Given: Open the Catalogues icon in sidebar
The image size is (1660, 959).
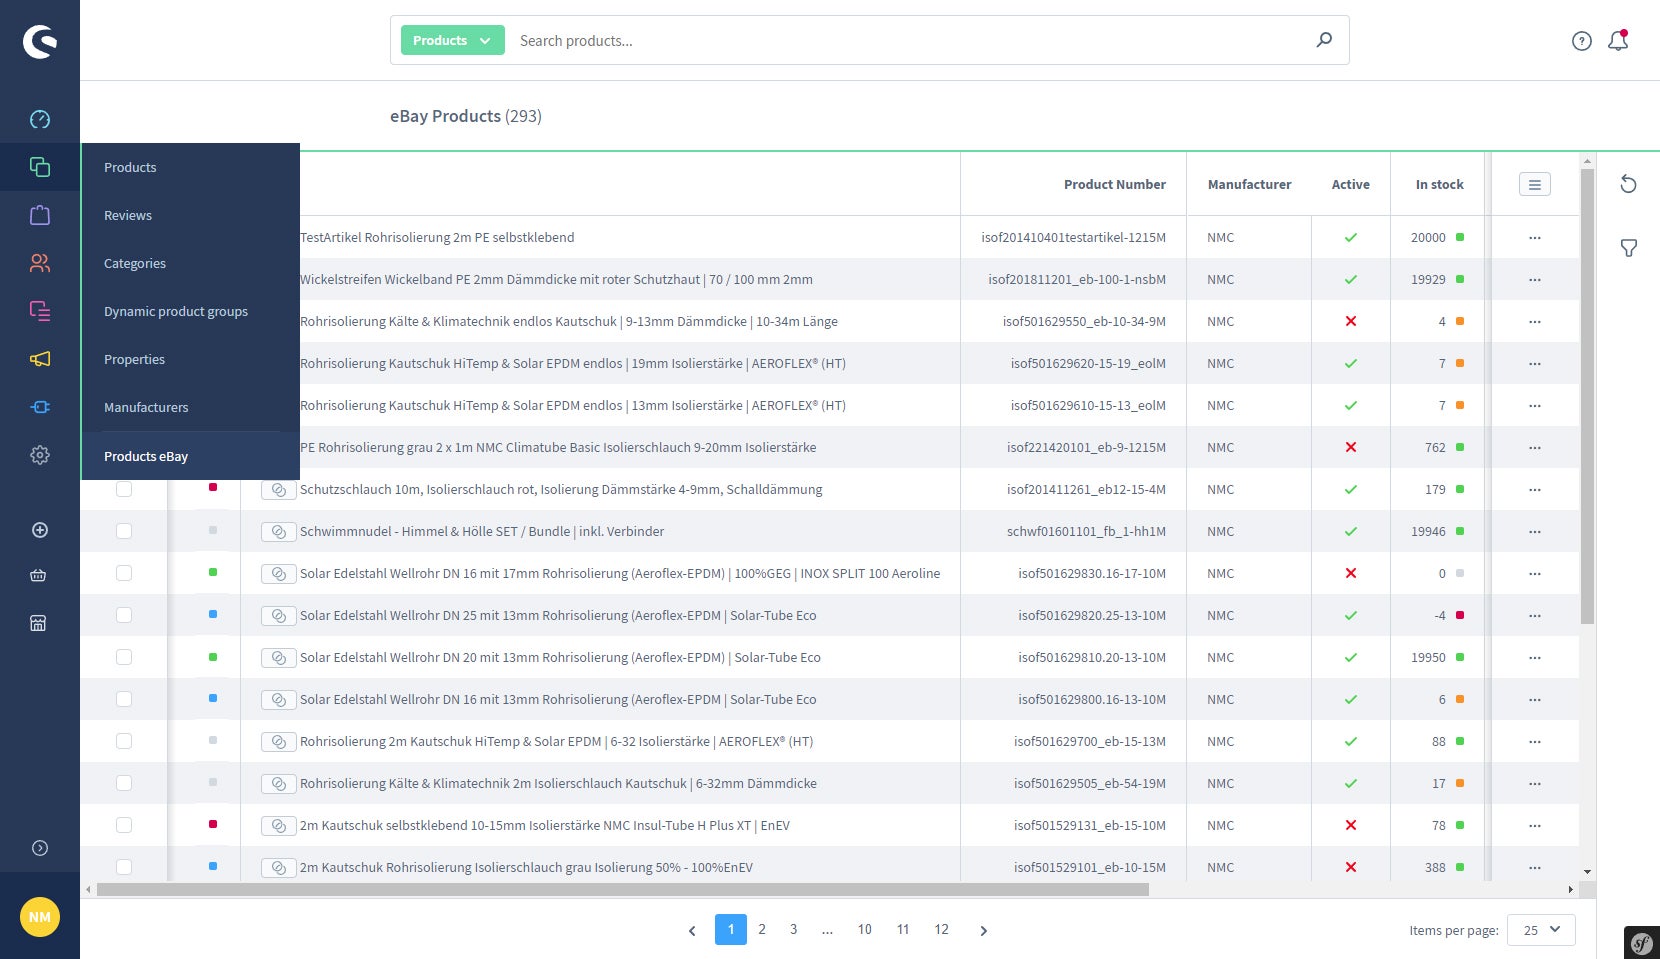Looking at the screenshot, I should click(40, 167).
